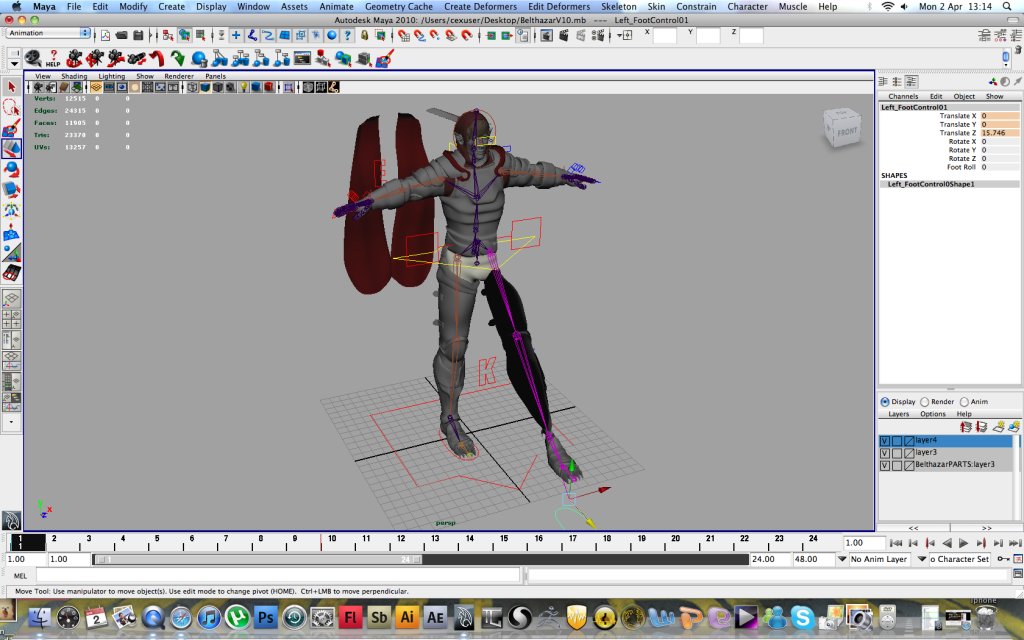
Task: Click the Translate Z value field
Action: (x=998, y=133)
